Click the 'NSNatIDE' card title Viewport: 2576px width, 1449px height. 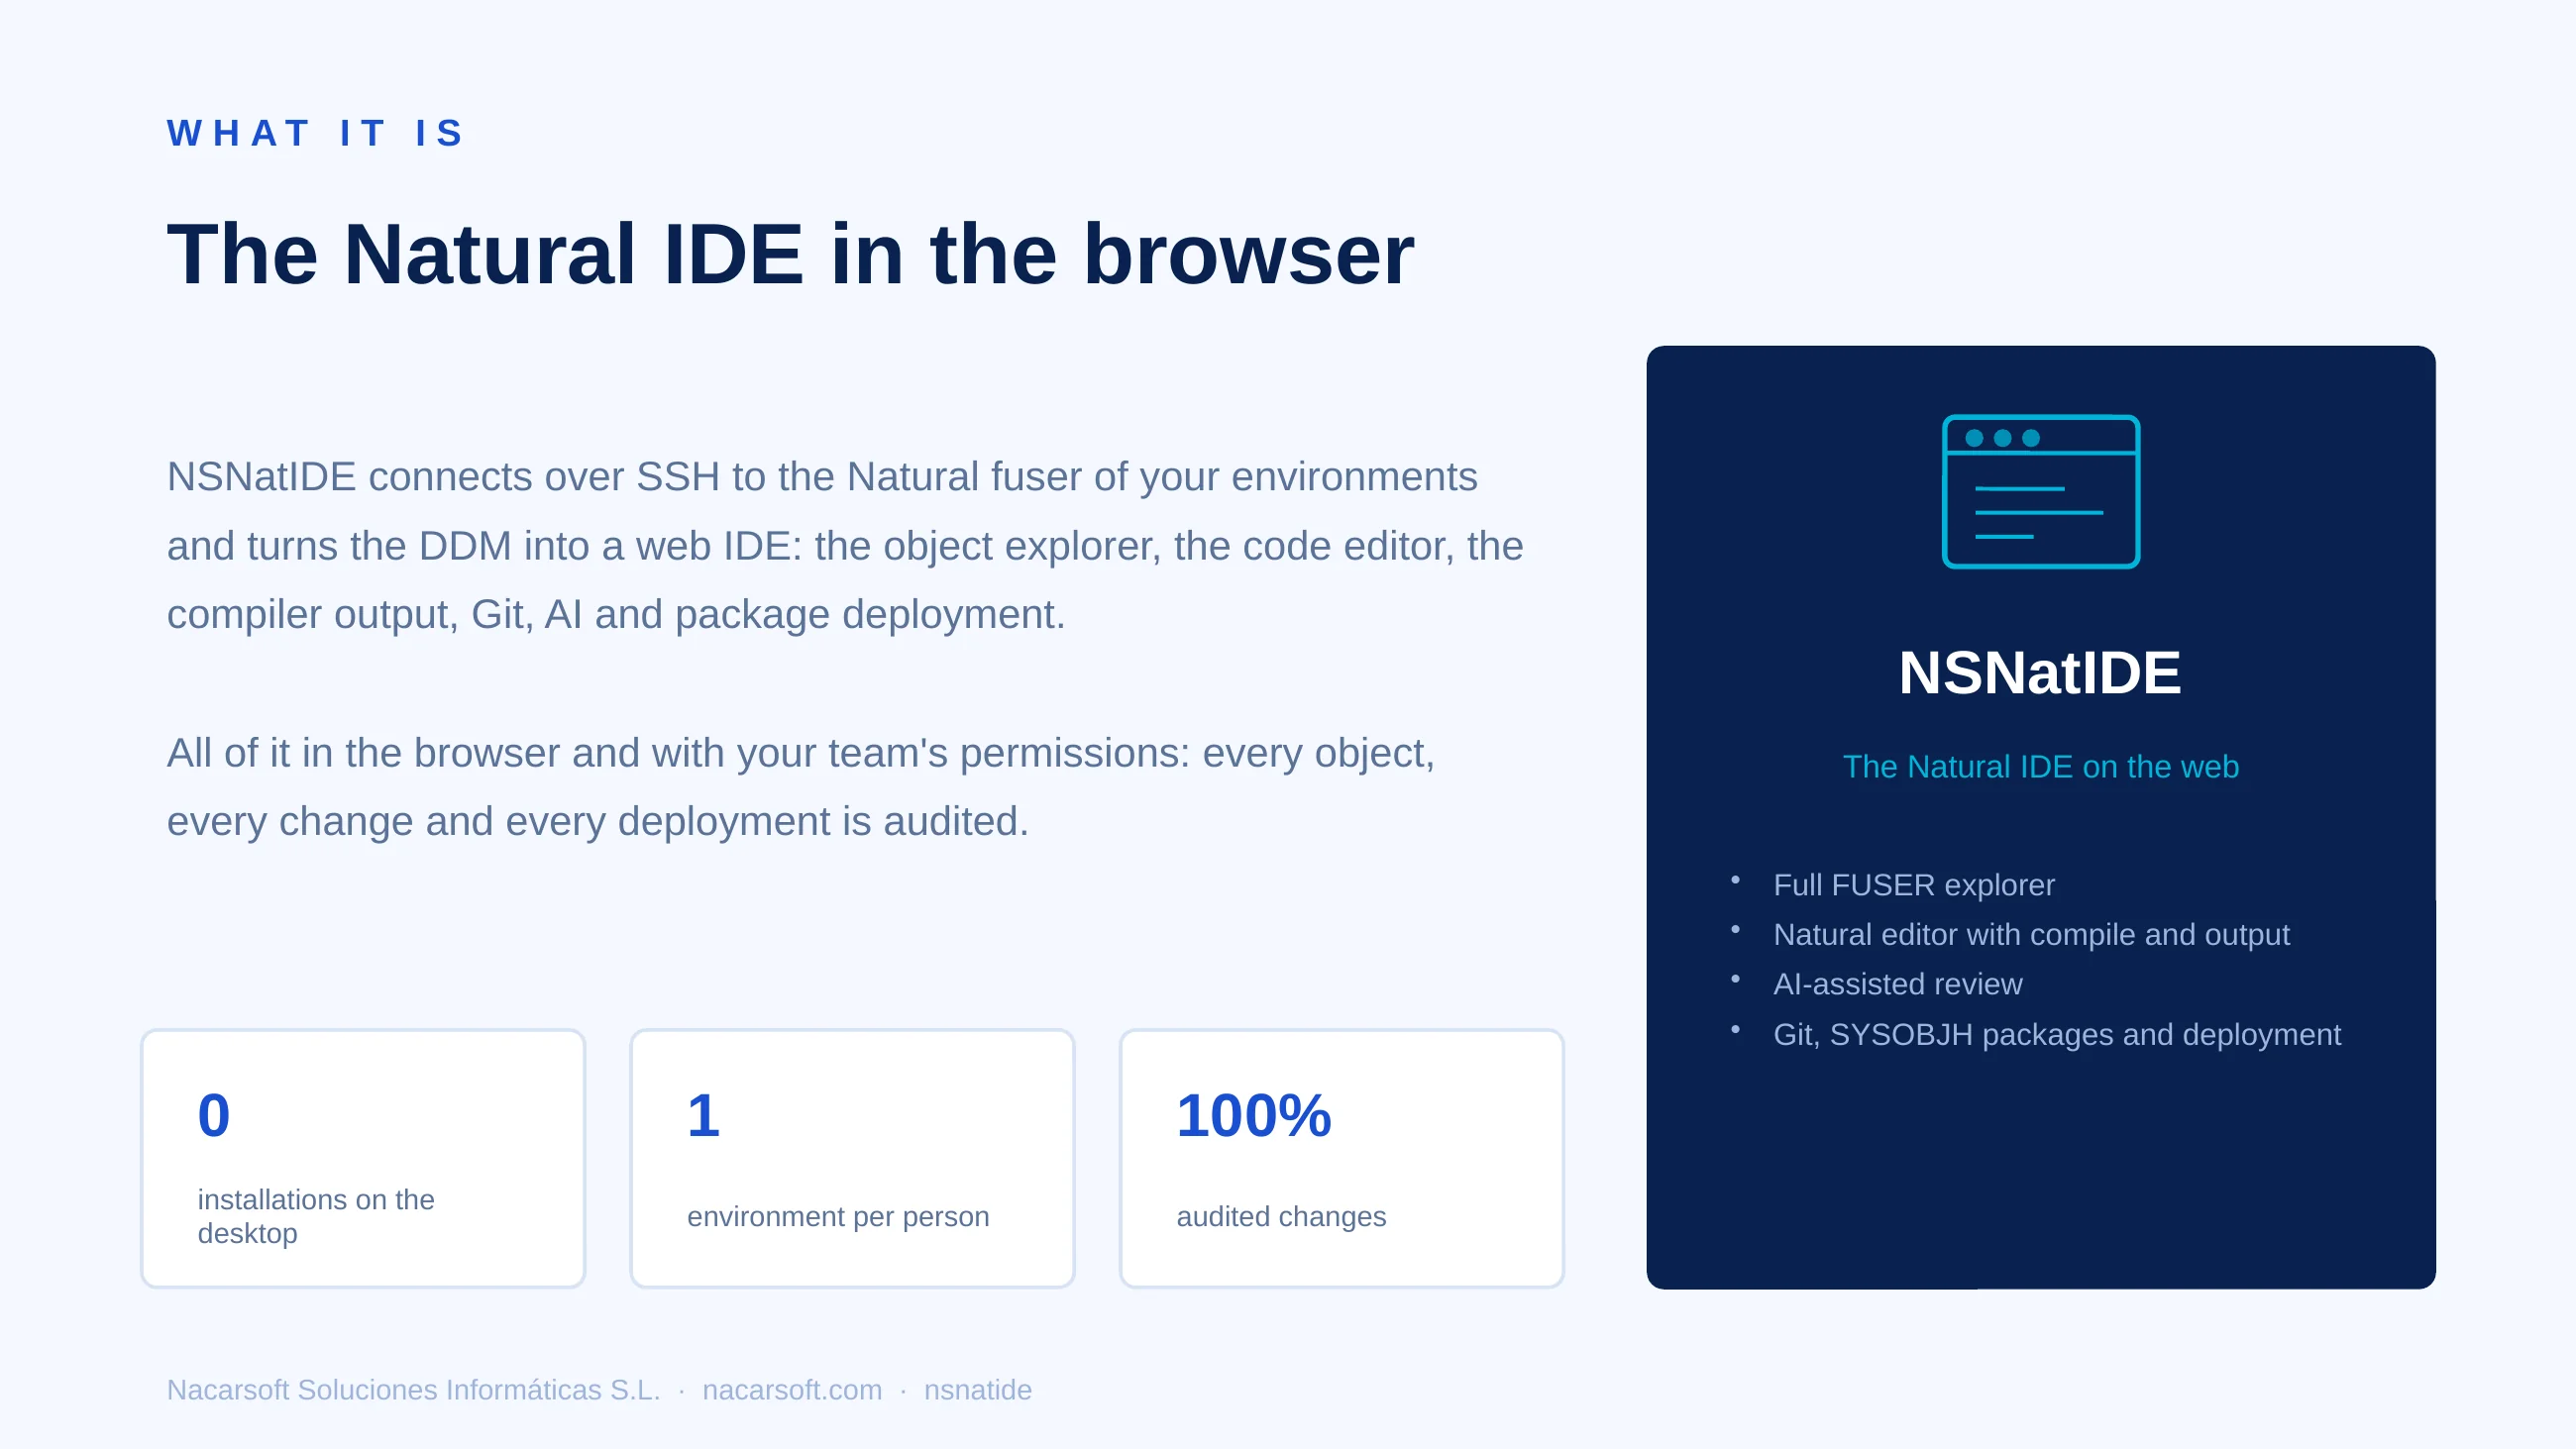[2040, 672]
